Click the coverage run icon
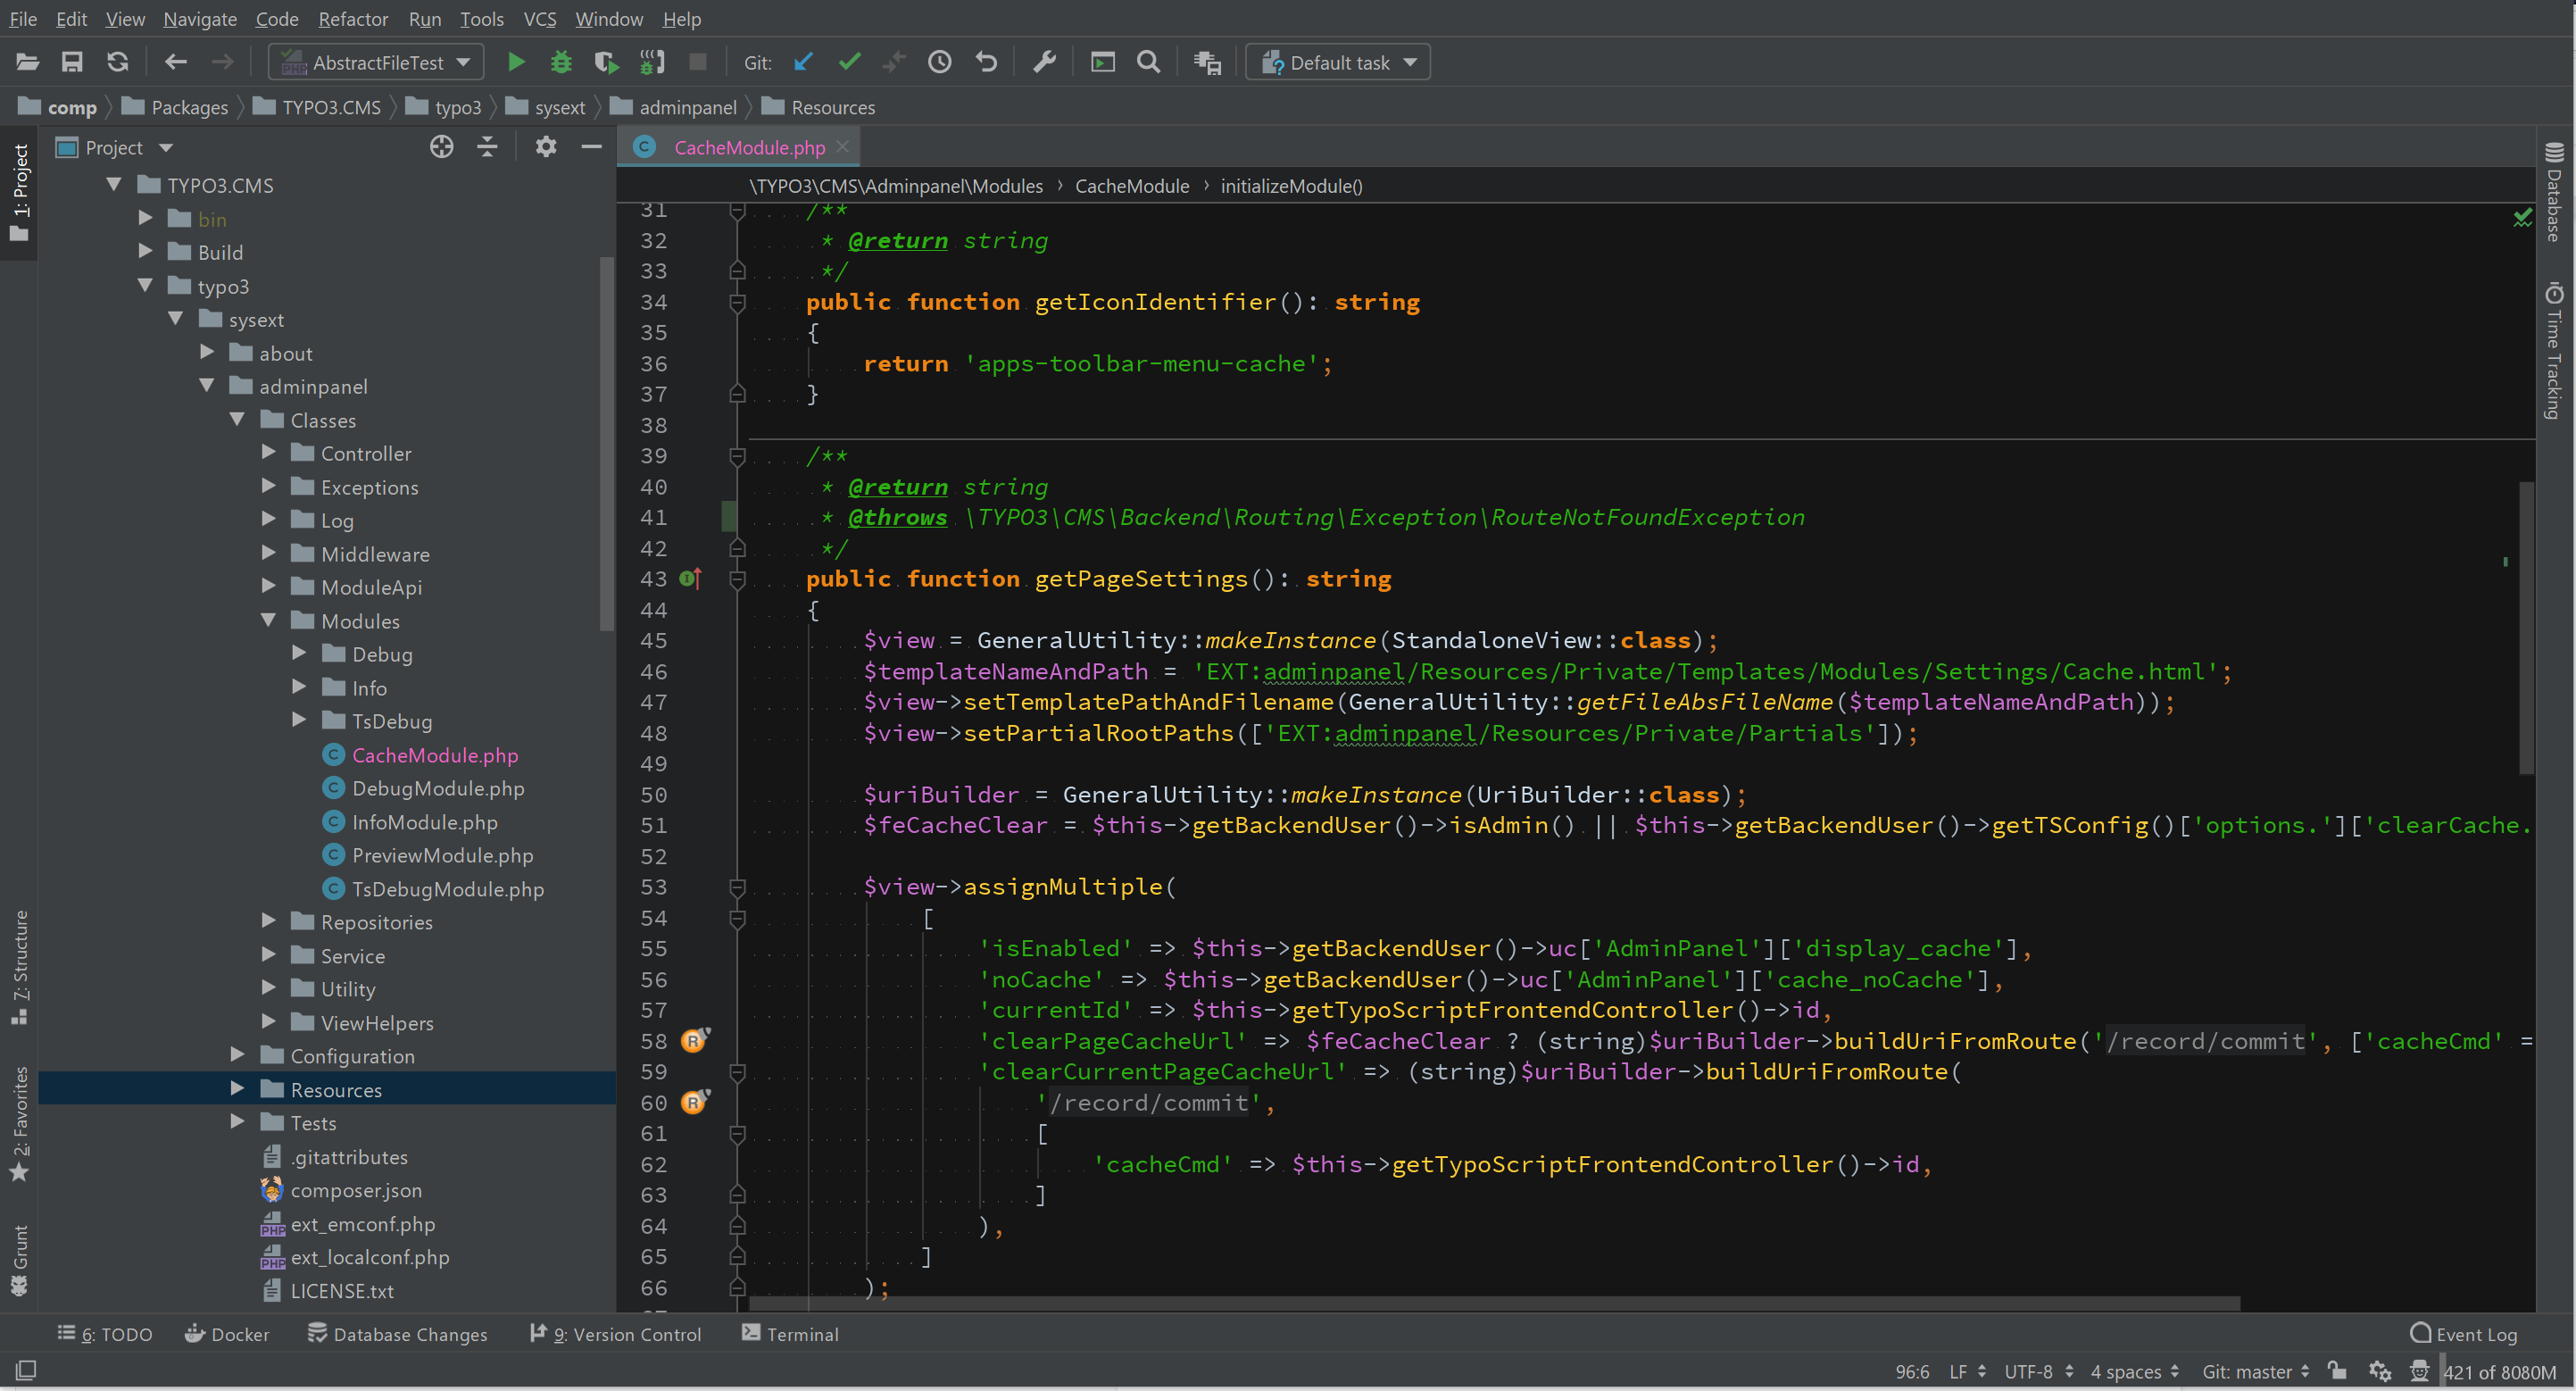2576x1391 pixels. [x=606, y=63]
